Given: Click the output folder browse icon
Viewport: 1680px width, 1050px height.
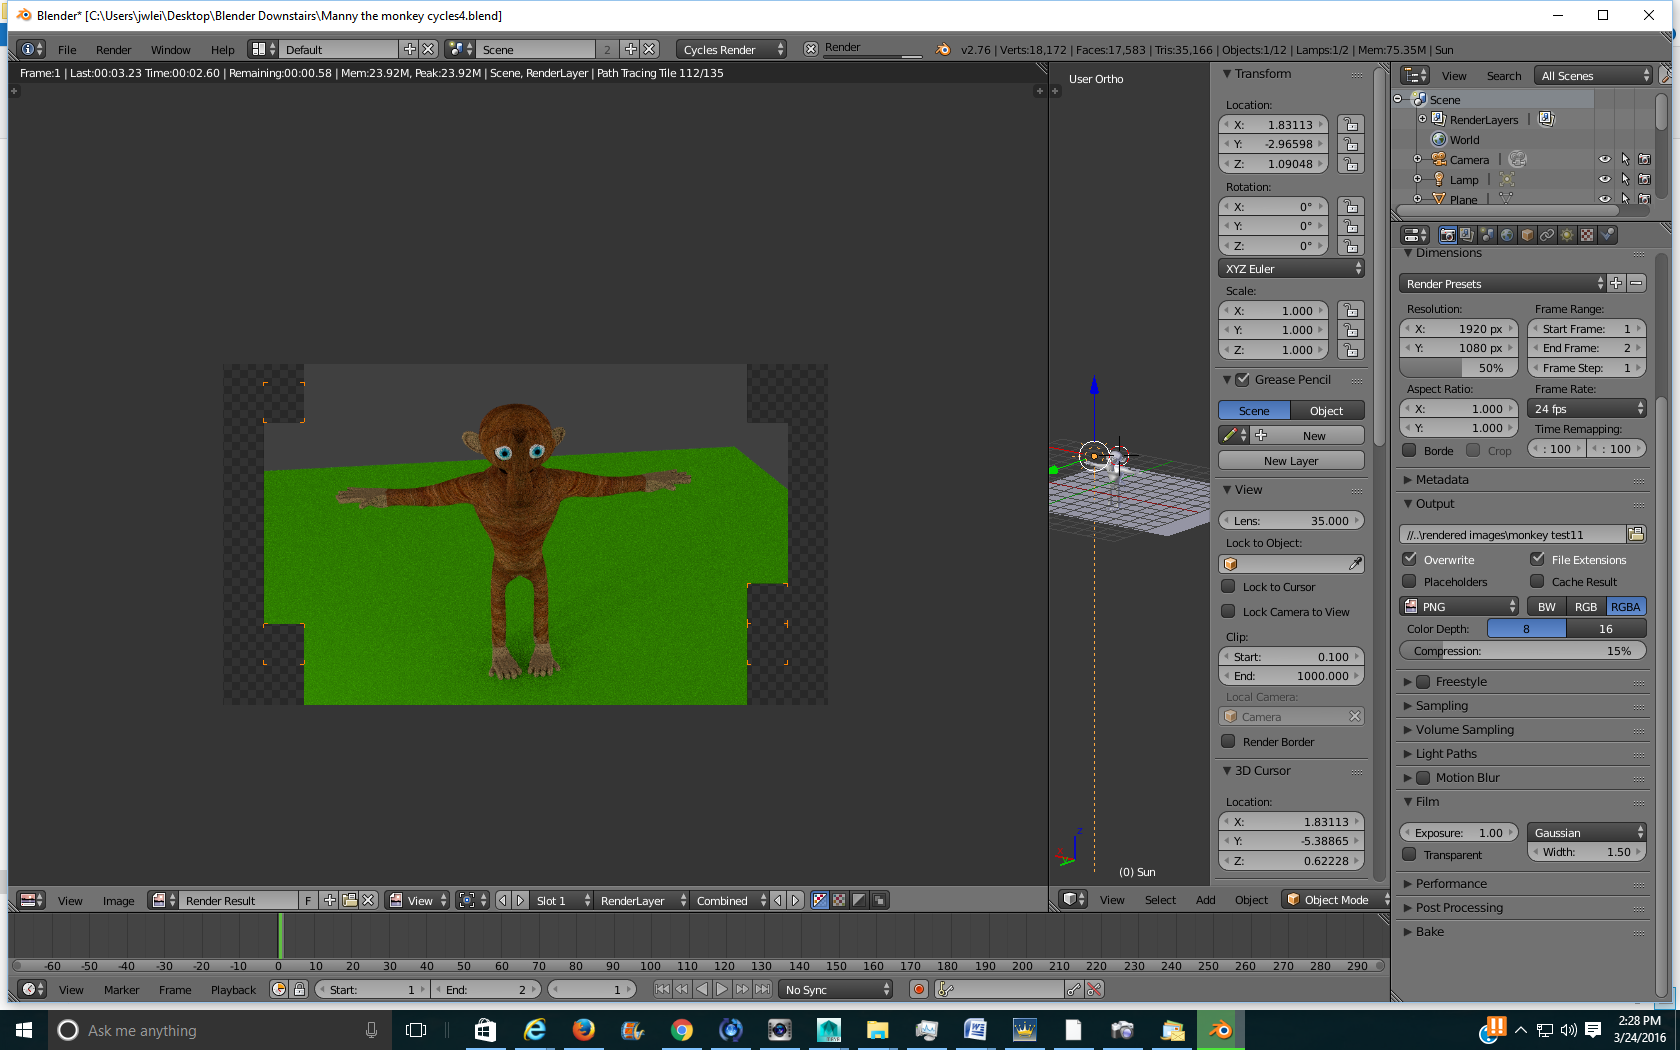Looking at the screenshot, I should [1636, 534].
